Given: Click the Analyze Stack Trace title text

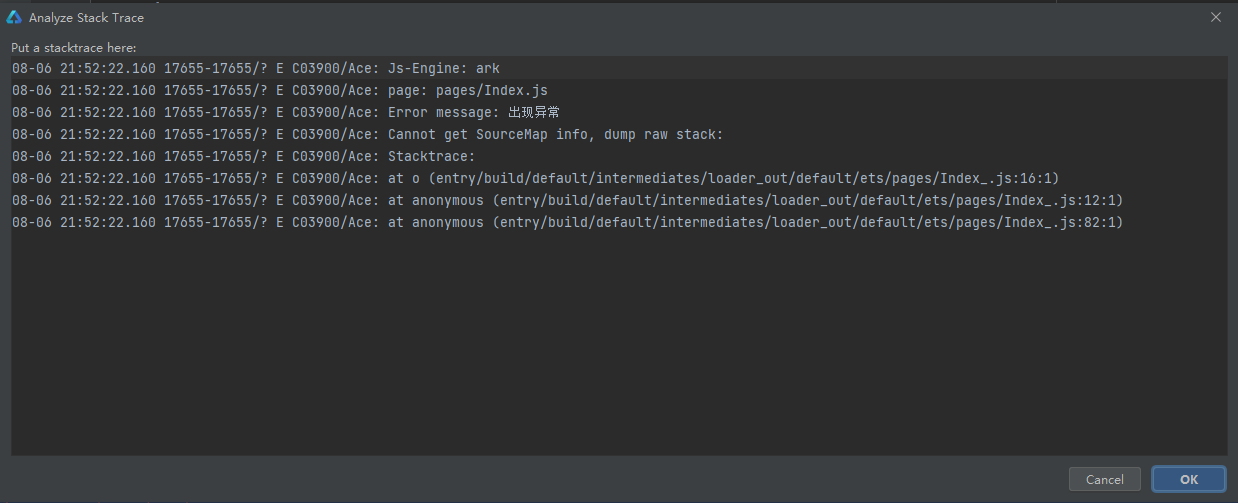Looking at the screenshot, I should (x=86, y=17).
